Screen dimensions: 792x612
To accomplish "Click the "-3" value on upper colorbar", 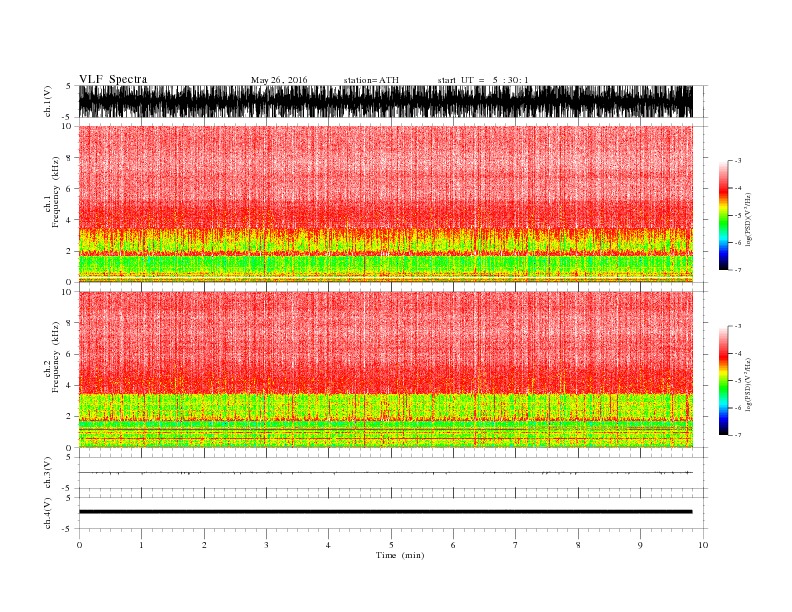I will pyautogui.click(x=737, y=161).
